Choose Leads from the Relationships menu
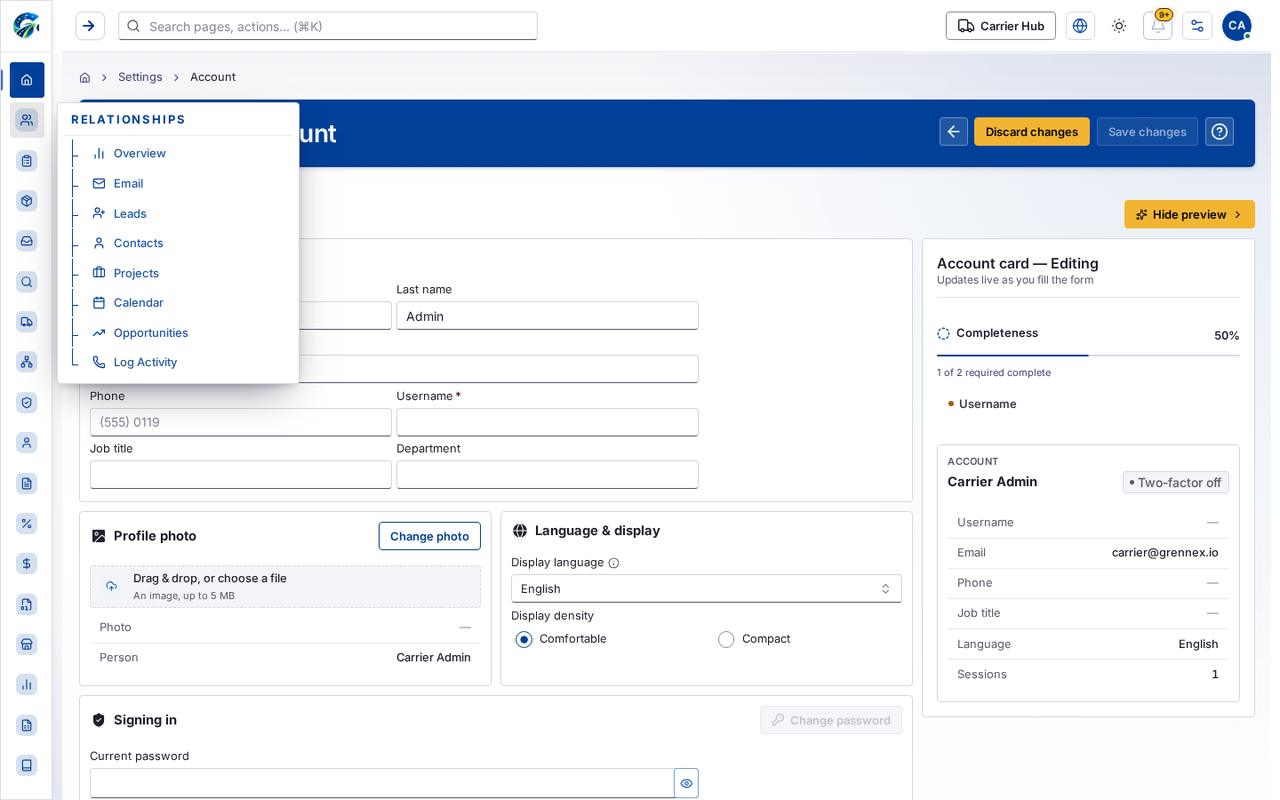 point(130,214)
